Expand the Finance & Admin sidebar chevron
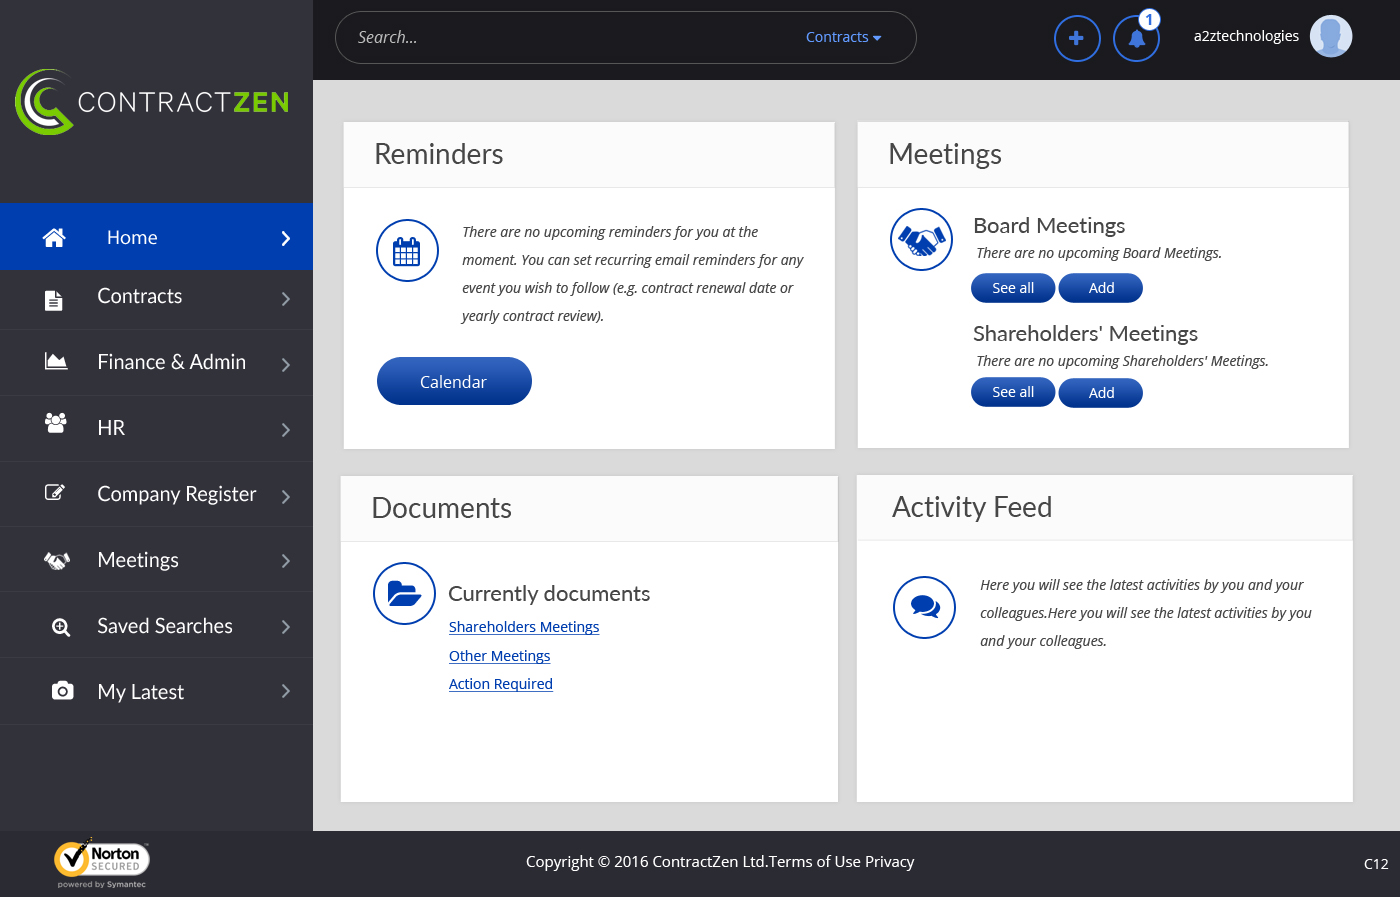Screen dimensions: 1400x897 (285, 364)
